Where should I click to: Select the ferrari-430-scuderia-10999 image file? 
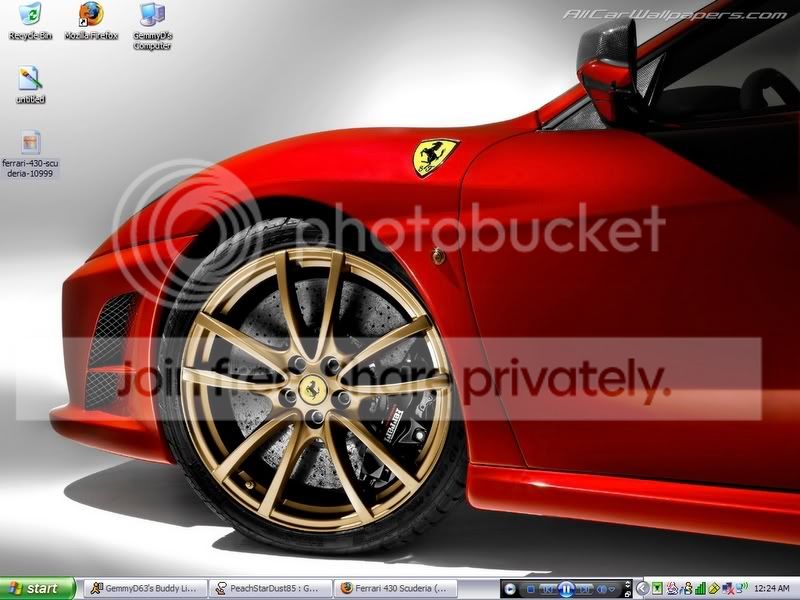pyautogui.click(x=30, y=144)
